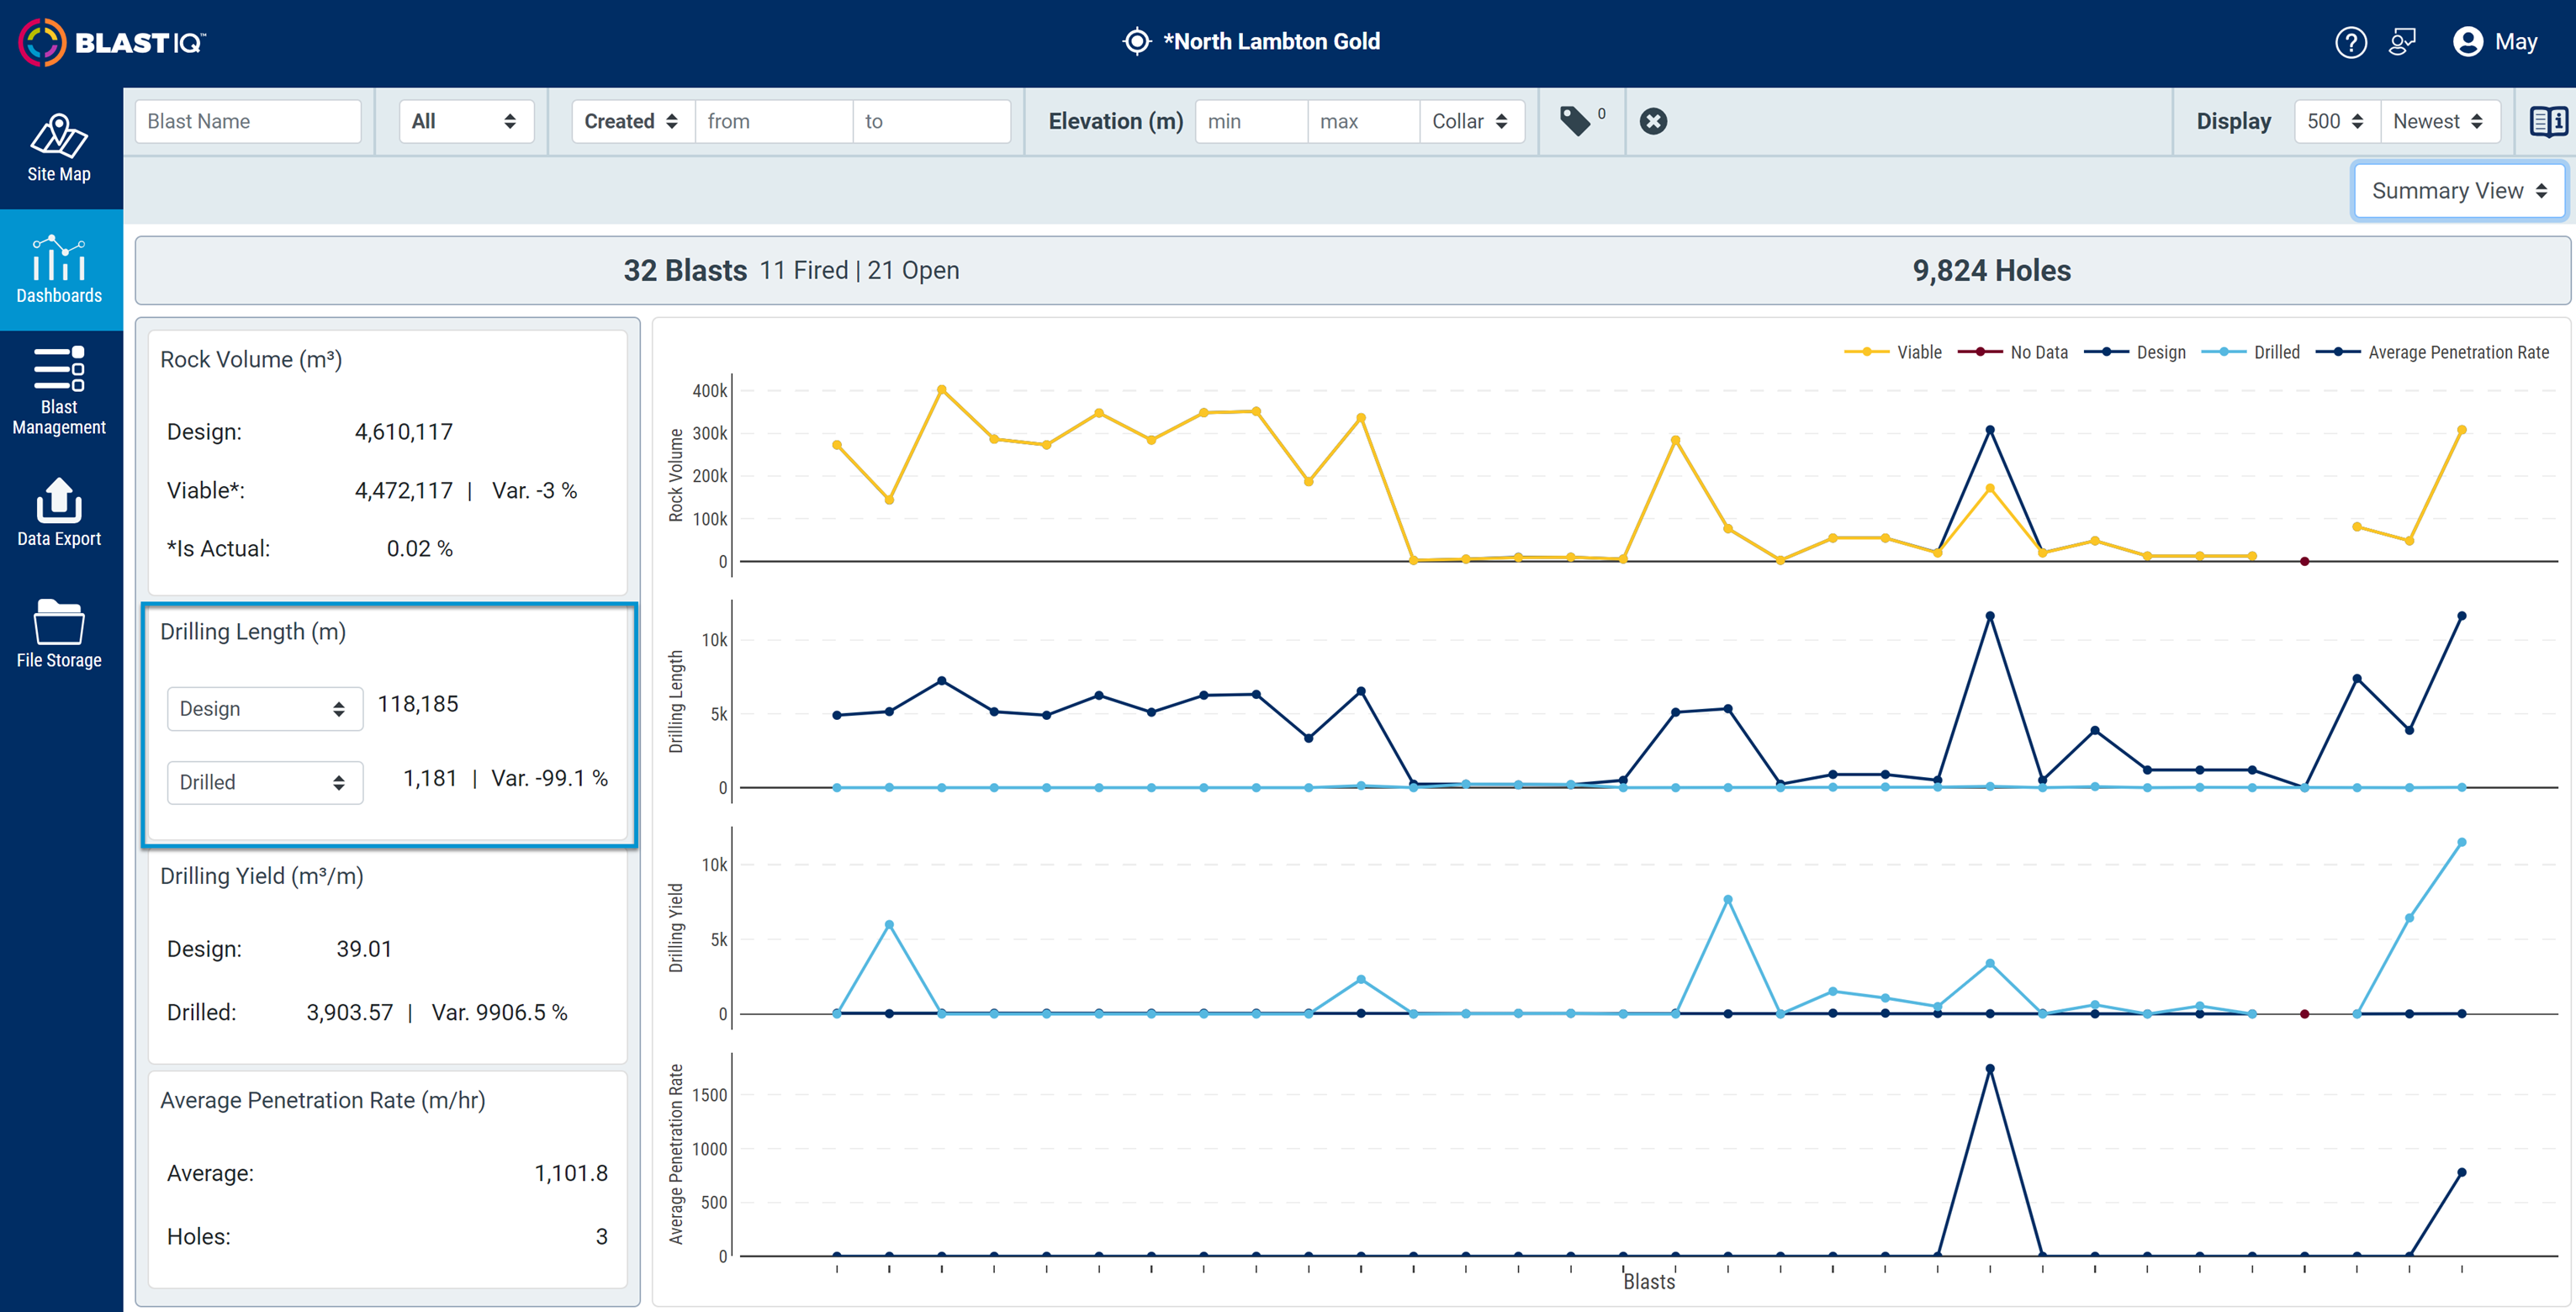Click the documentation book icon near Newest dropdown
Viewport: 2576px width, 1312px height.
(x=2547, y=121)
